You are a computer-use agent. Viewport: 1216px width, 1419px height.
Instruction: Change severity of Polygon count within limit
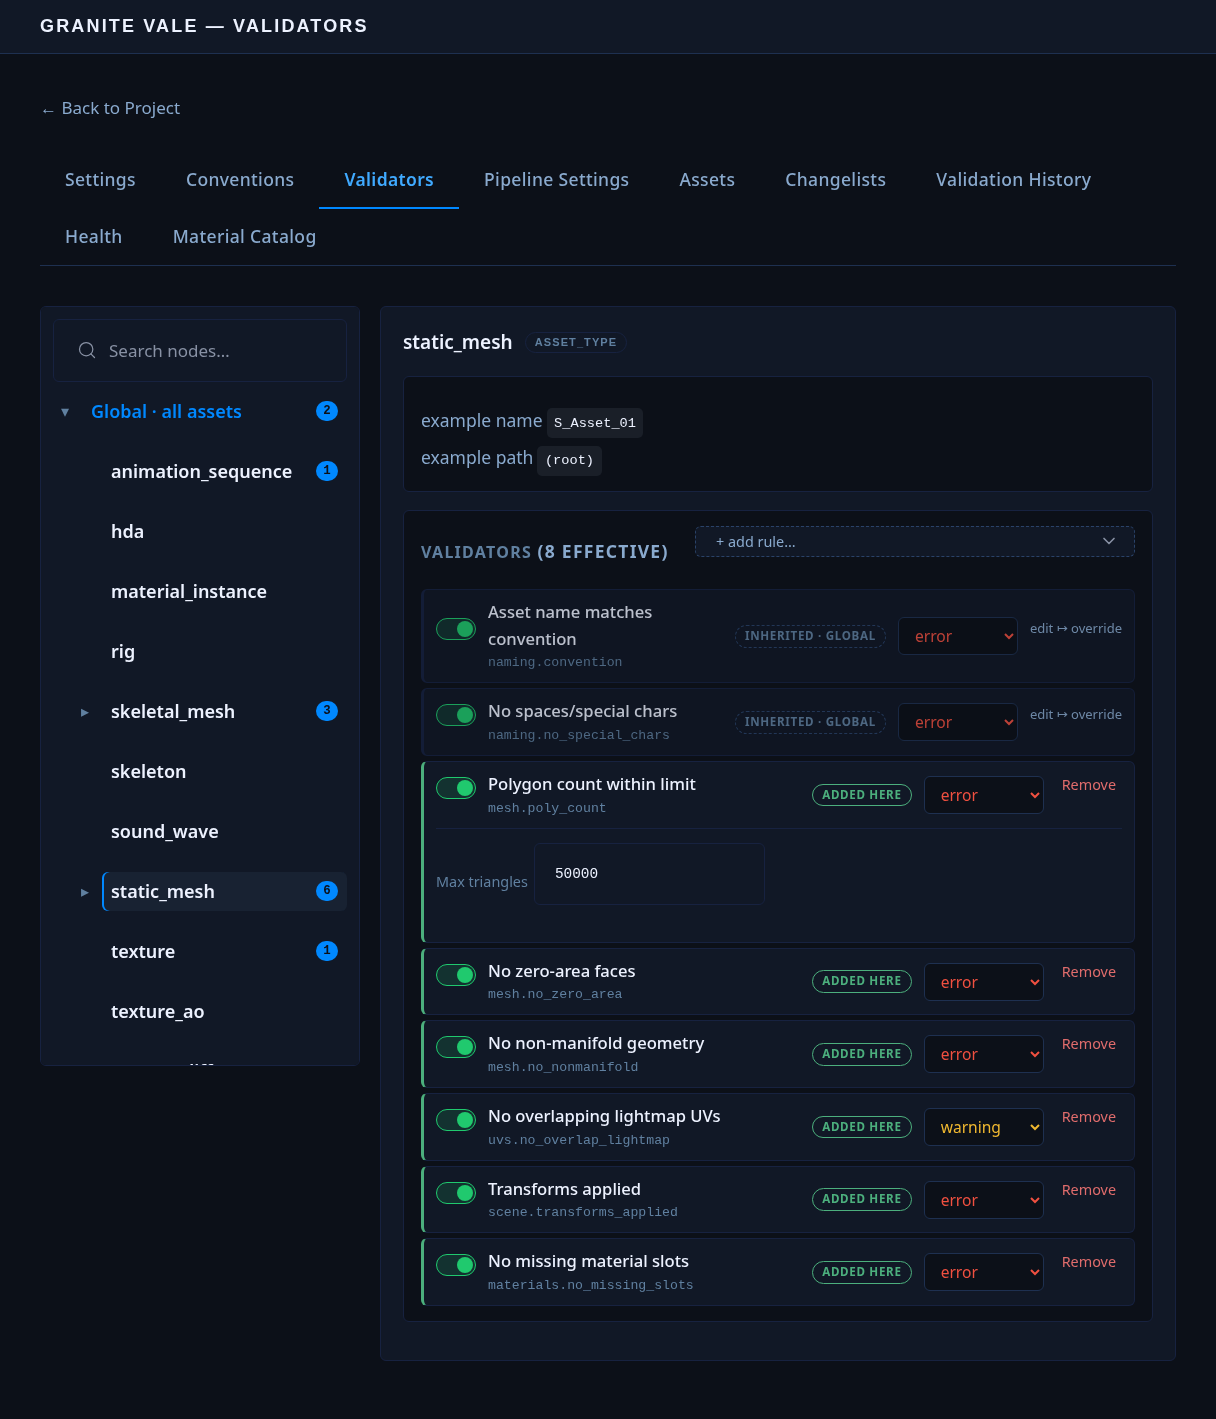click(984, 795)
